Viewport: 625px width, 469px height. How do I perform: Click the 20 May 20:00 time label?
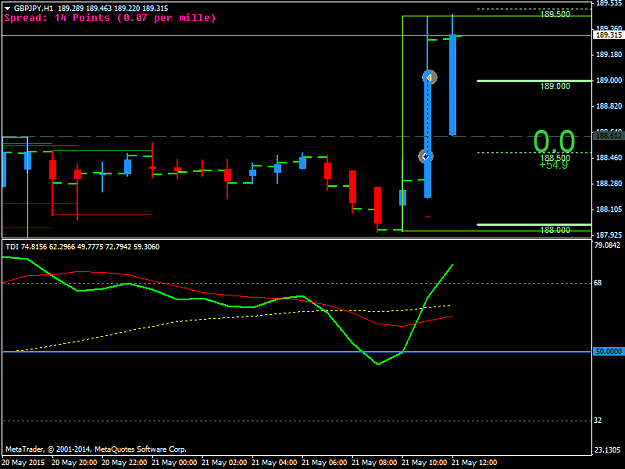[74, 463]
